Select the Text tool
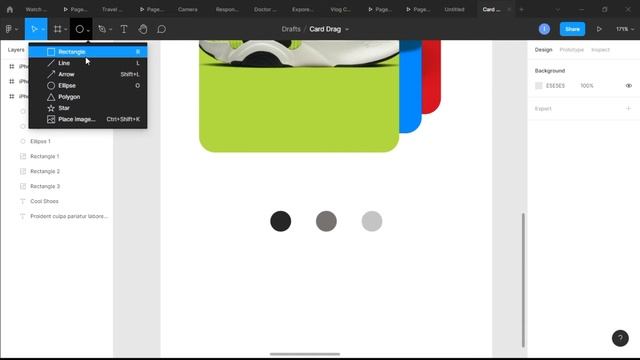The height and width of the screenshot is (360, 640). (124, 29)
